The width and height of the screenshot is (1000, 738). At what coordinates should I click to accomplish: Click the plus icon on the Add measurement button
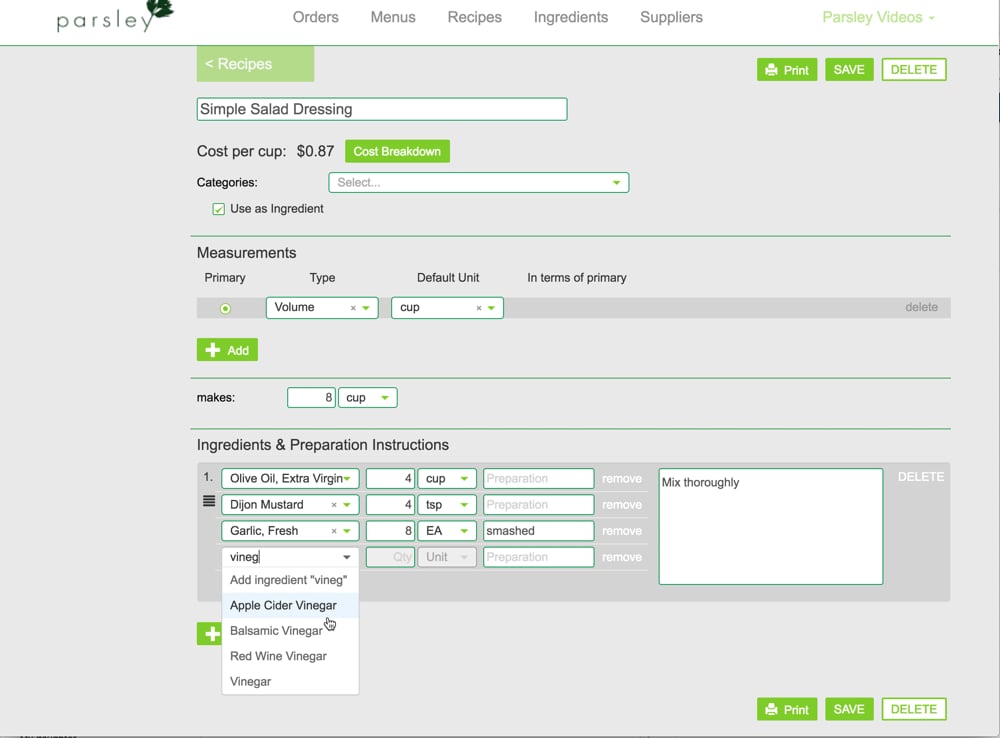215,350
